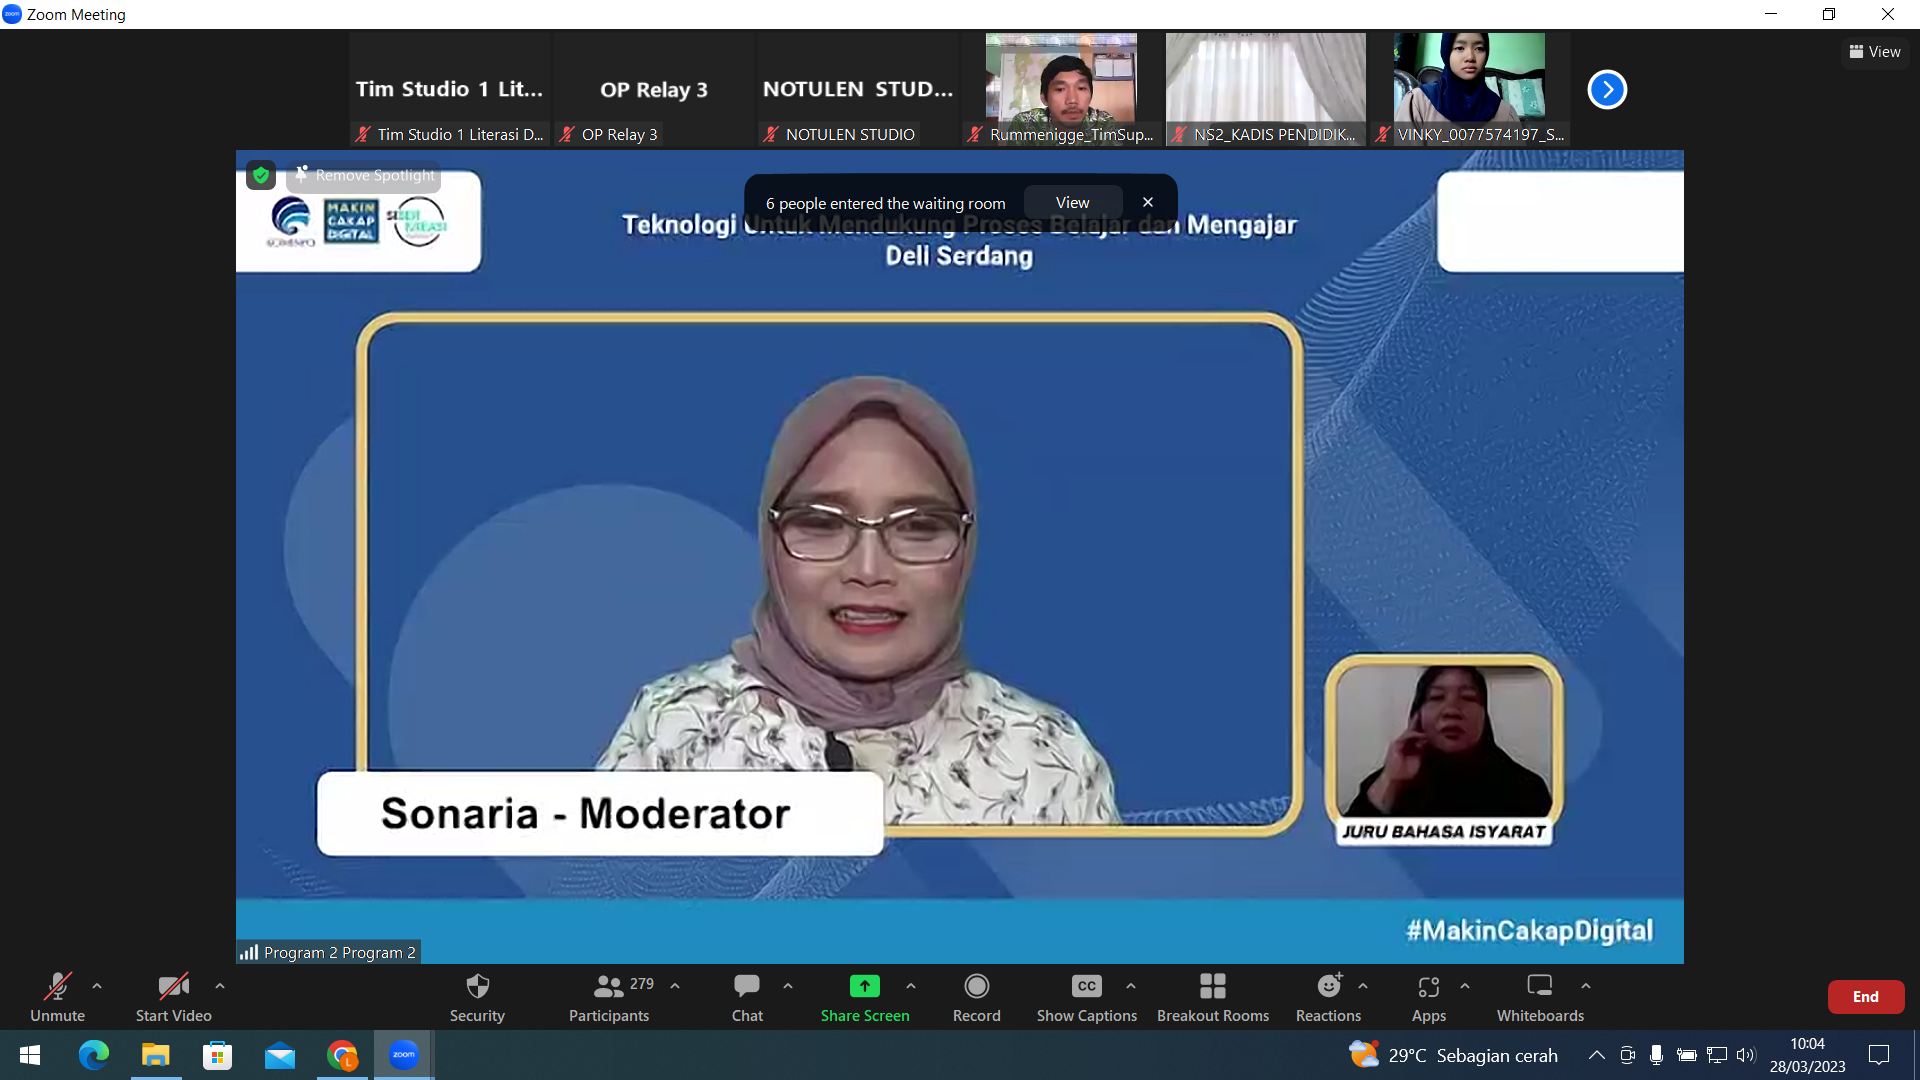The width and height of the screenshot is (1920, 1080).
Task: Open the Windows notification center
Action: tap(1879, 1055)
